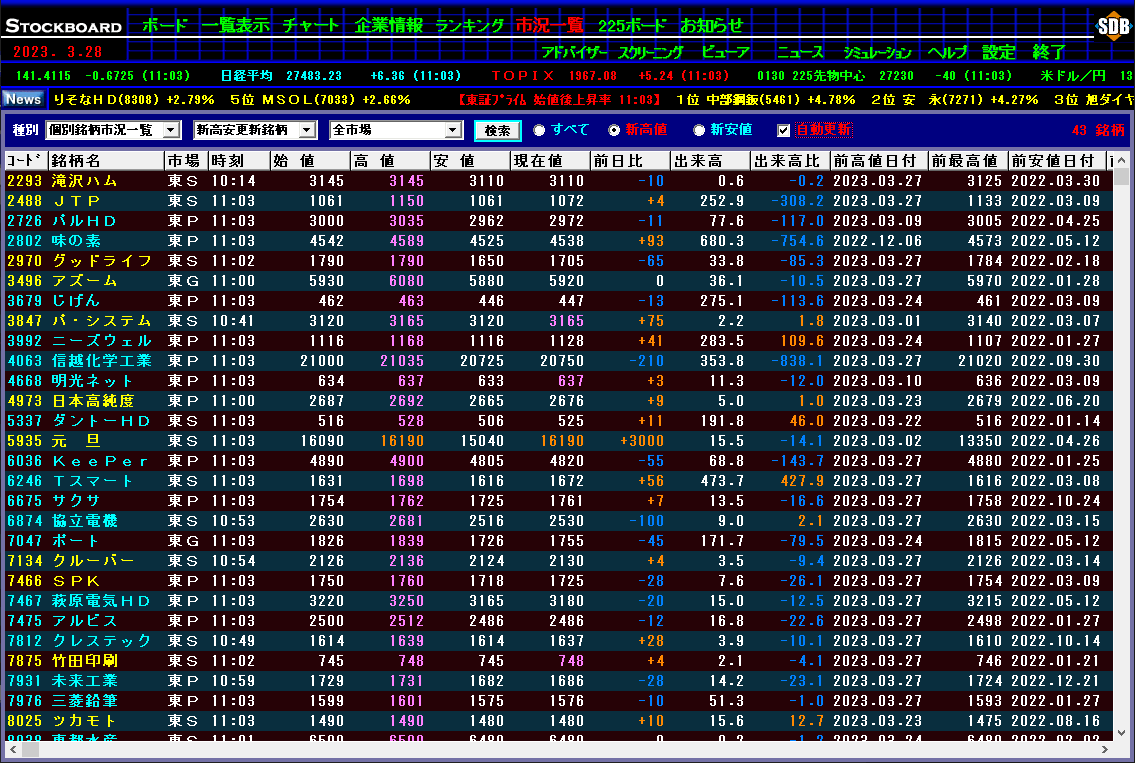Select 萩原電気ＨＤ in the list
This screenshot has width=1135, height=763.
pyautogui.click(x=101, y=601)
